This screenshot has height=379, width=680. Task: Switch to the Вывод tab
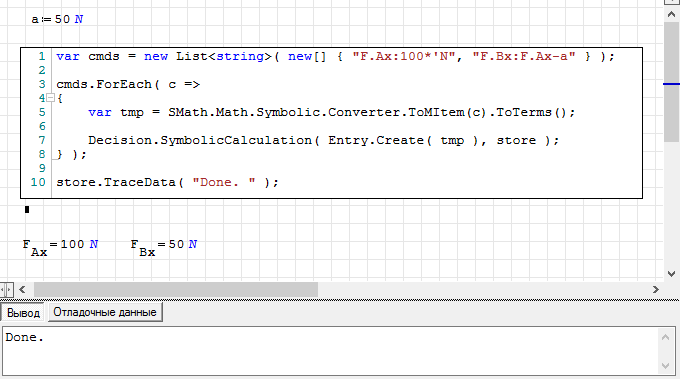point(23,312)
